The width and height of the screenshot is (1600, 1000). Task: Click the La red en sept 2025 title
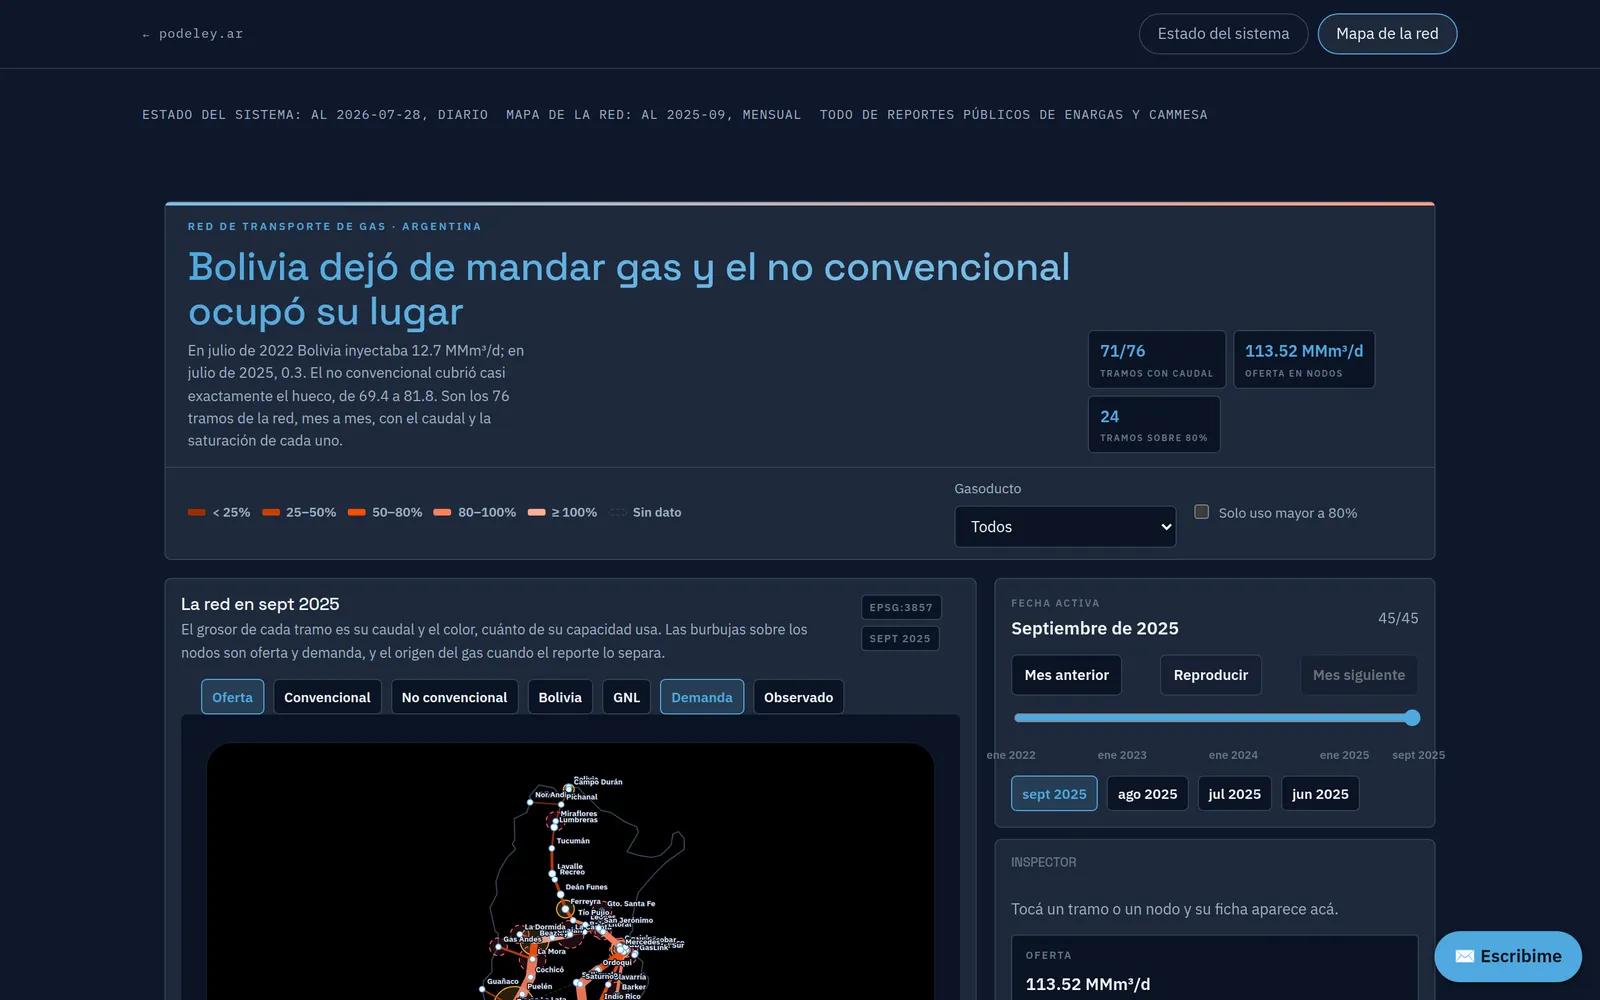[x=260, y=604]
